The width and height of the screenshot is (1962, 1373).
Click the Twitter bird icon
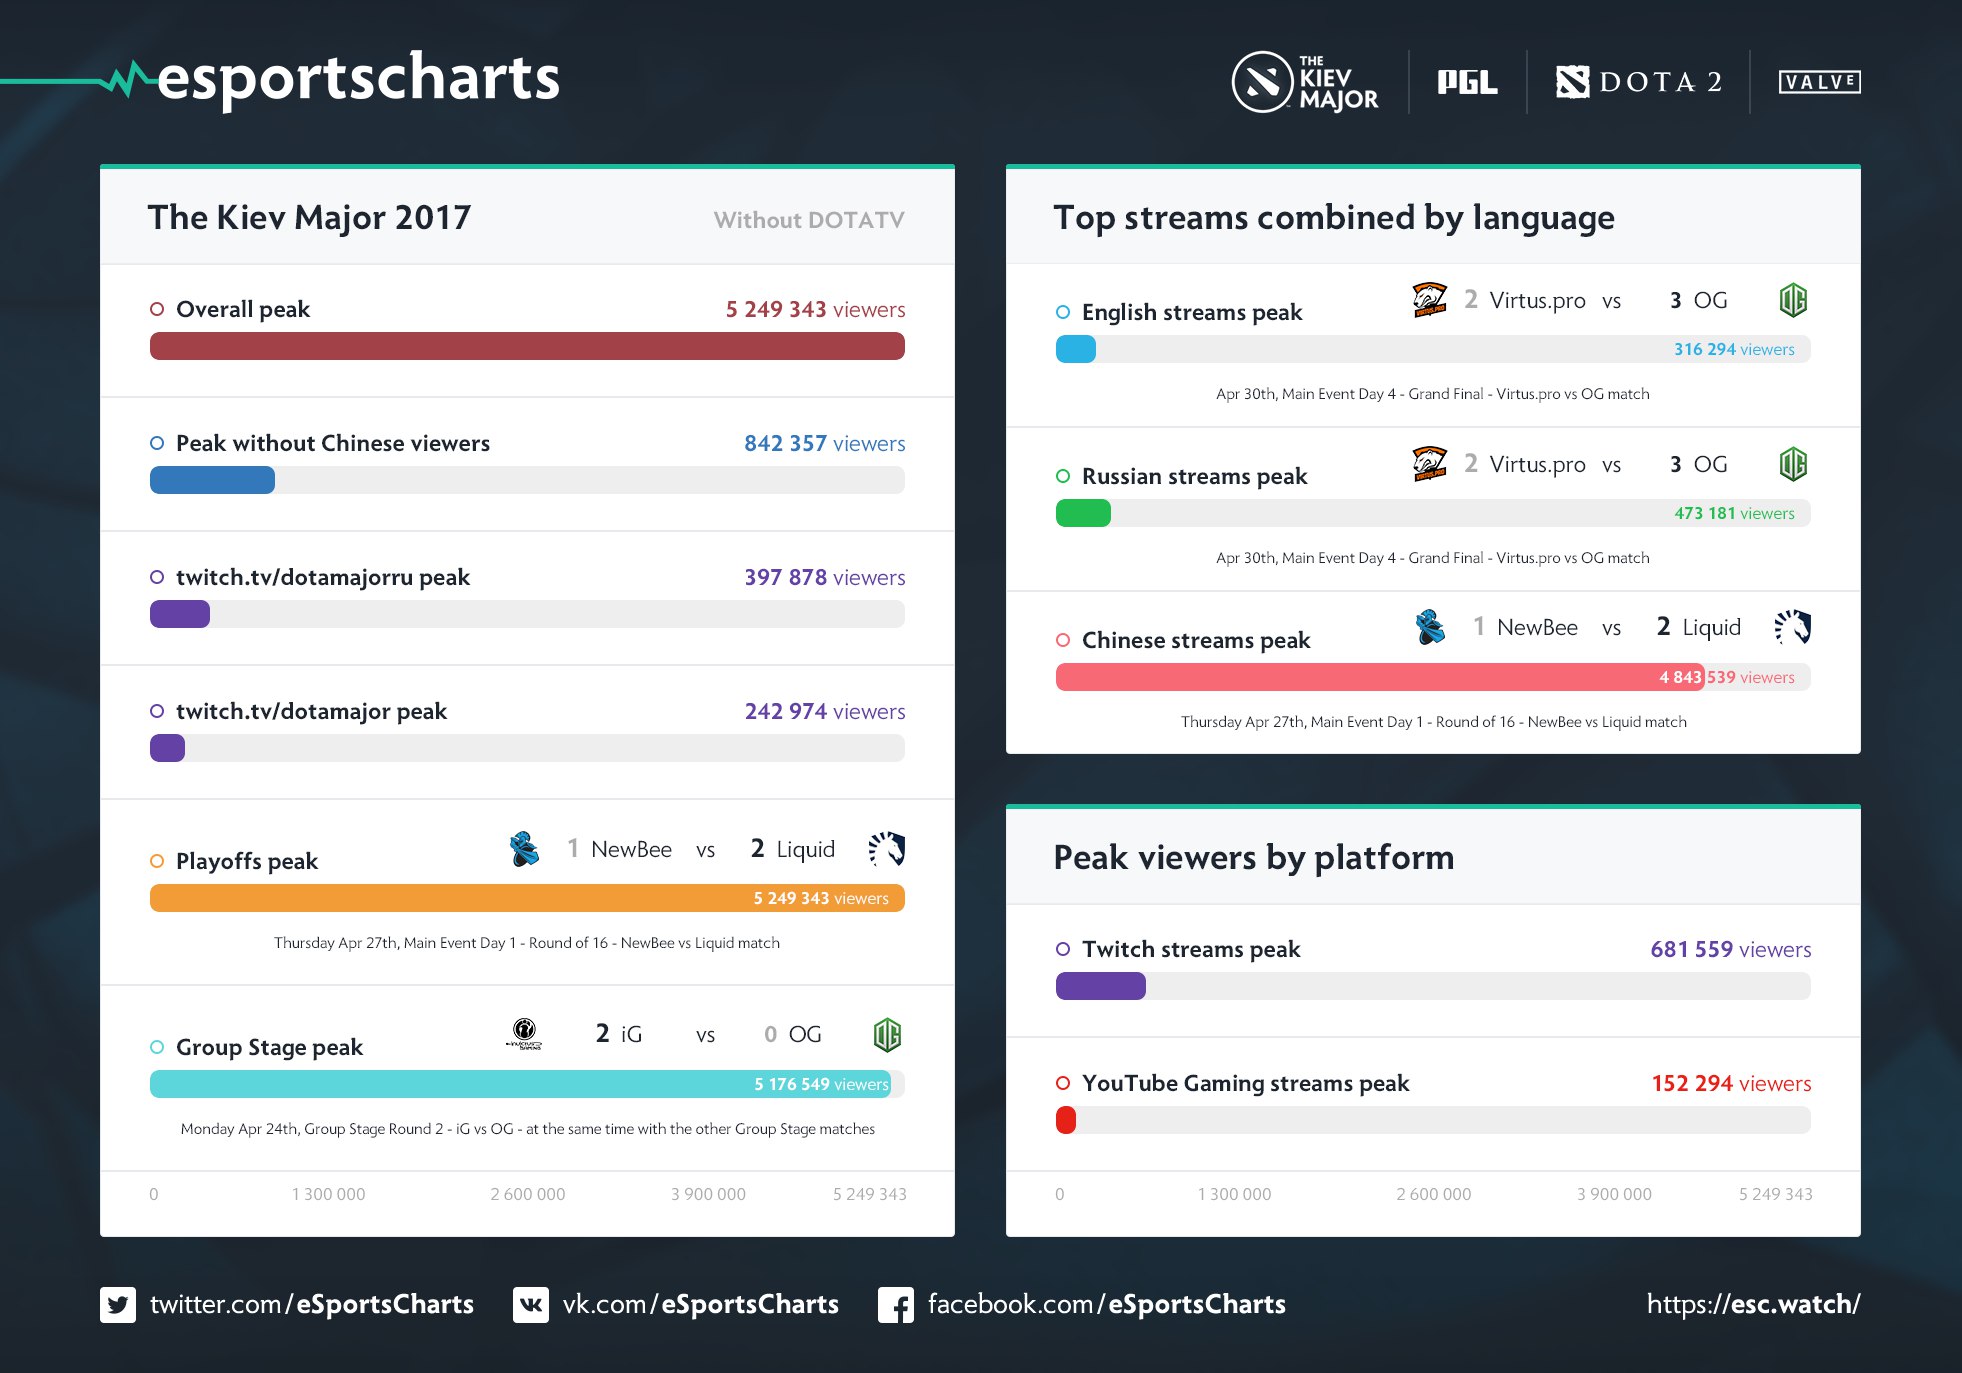pyautogui.click(x=118, y=1305)
